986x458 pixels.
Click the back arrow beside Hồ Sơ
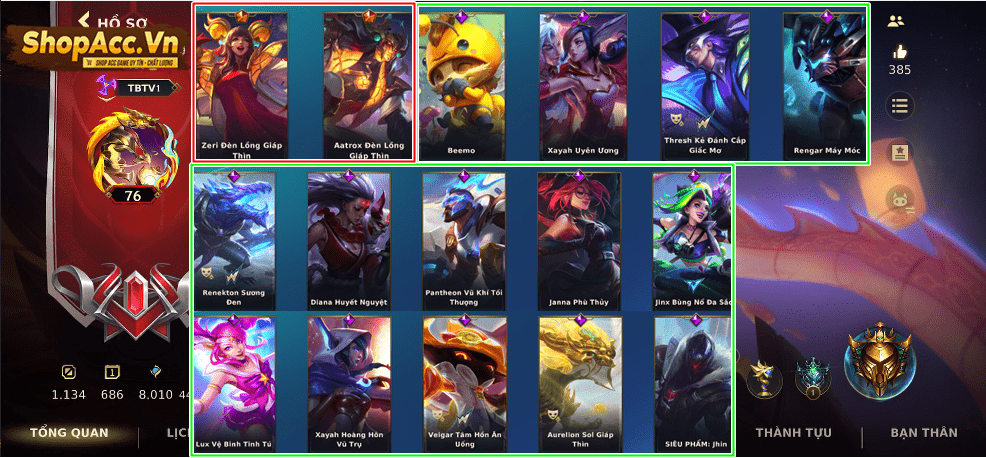(x=84, y=21)
